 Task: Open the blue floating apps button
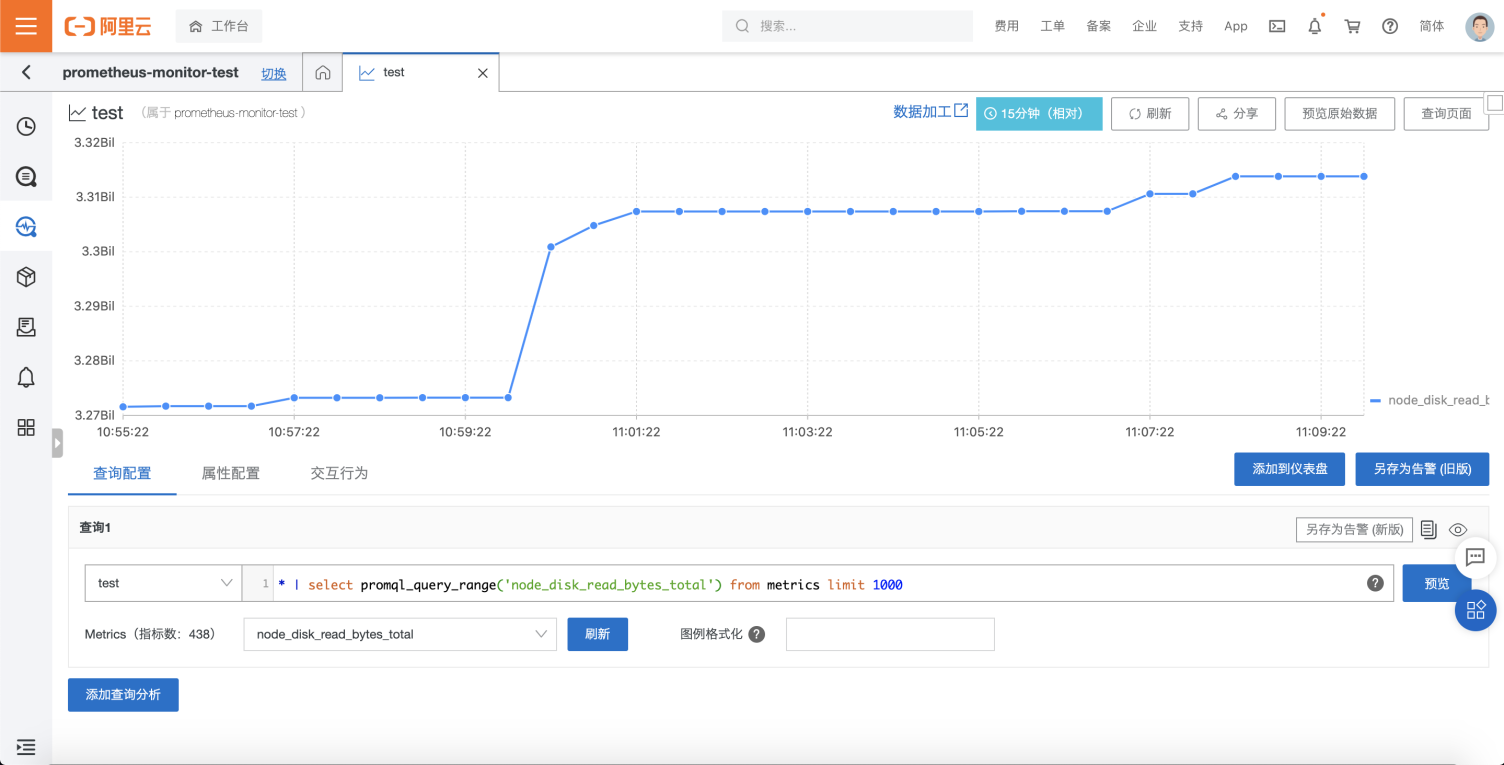coord(1475,610)
